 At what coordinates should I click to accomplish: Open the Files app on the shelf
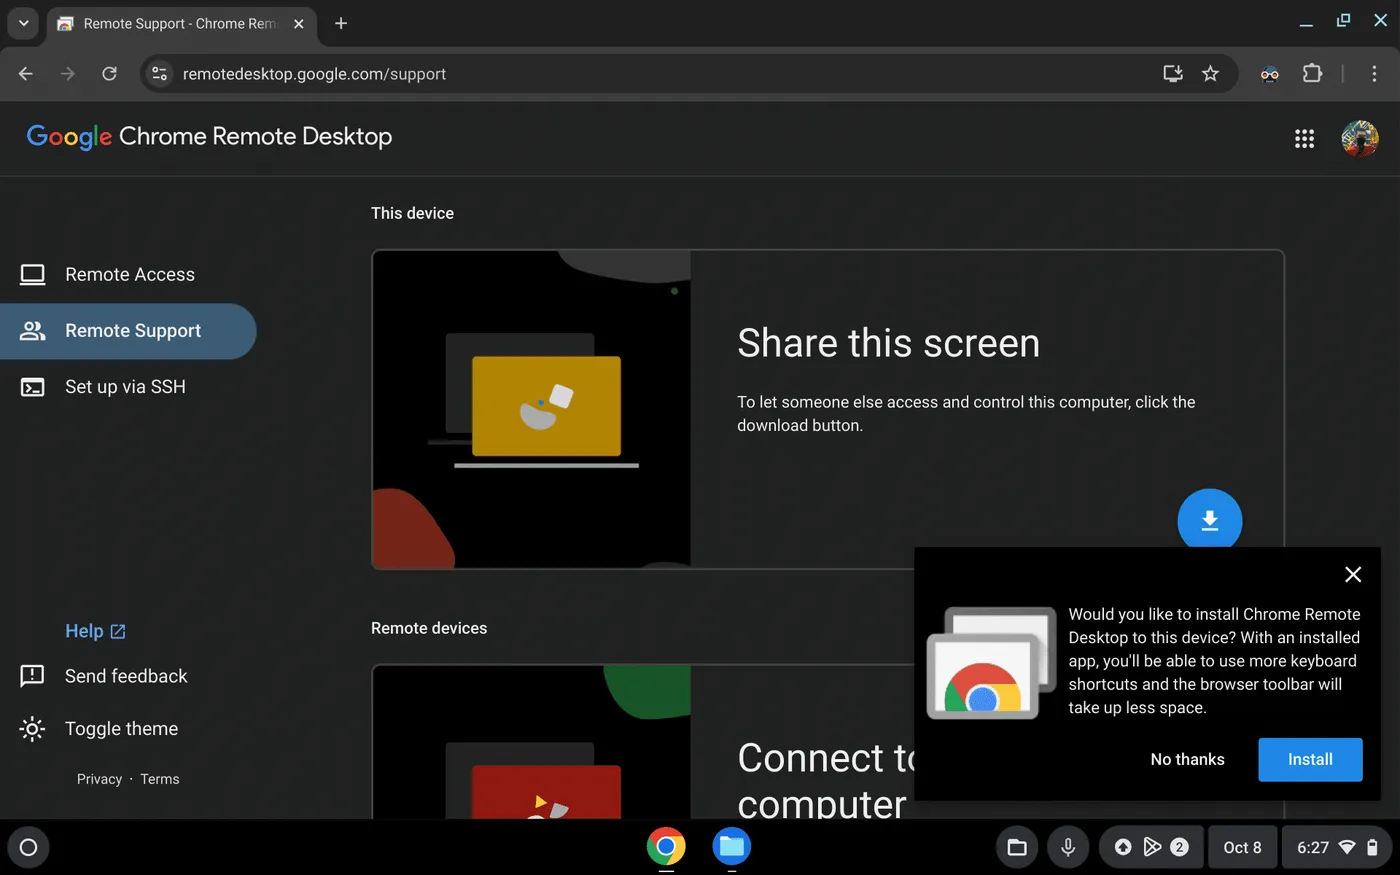click(732, 846)
